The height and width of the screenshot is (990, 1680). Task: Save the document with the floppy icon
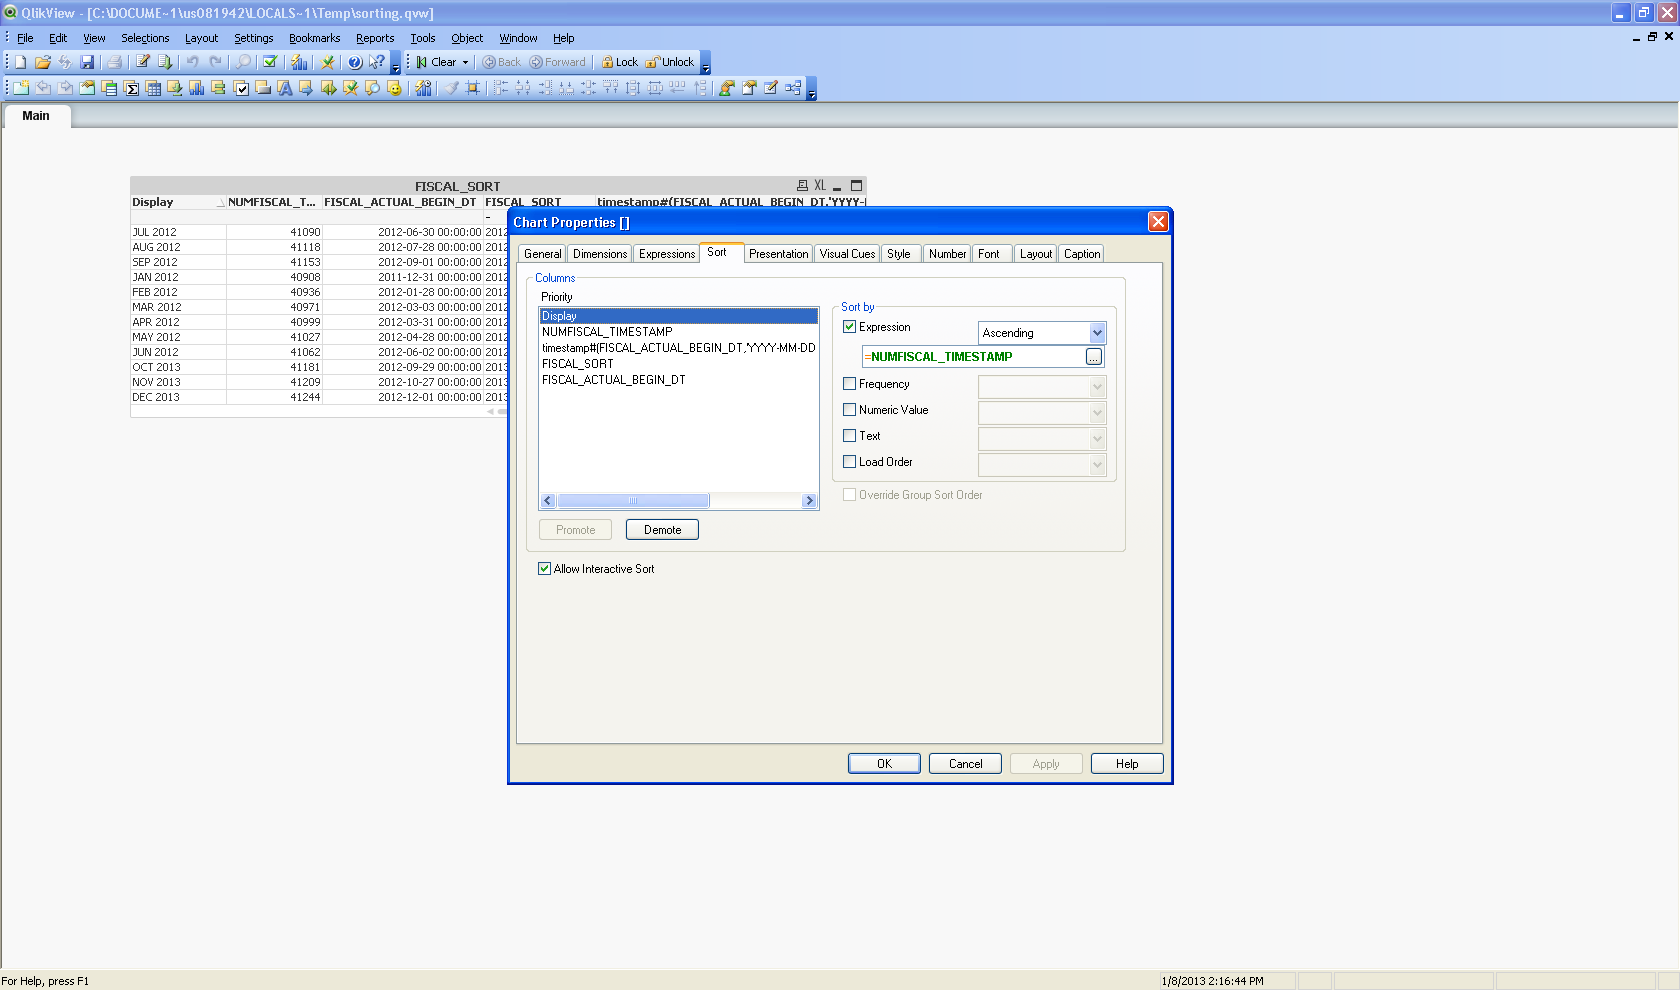click(87, 62)
